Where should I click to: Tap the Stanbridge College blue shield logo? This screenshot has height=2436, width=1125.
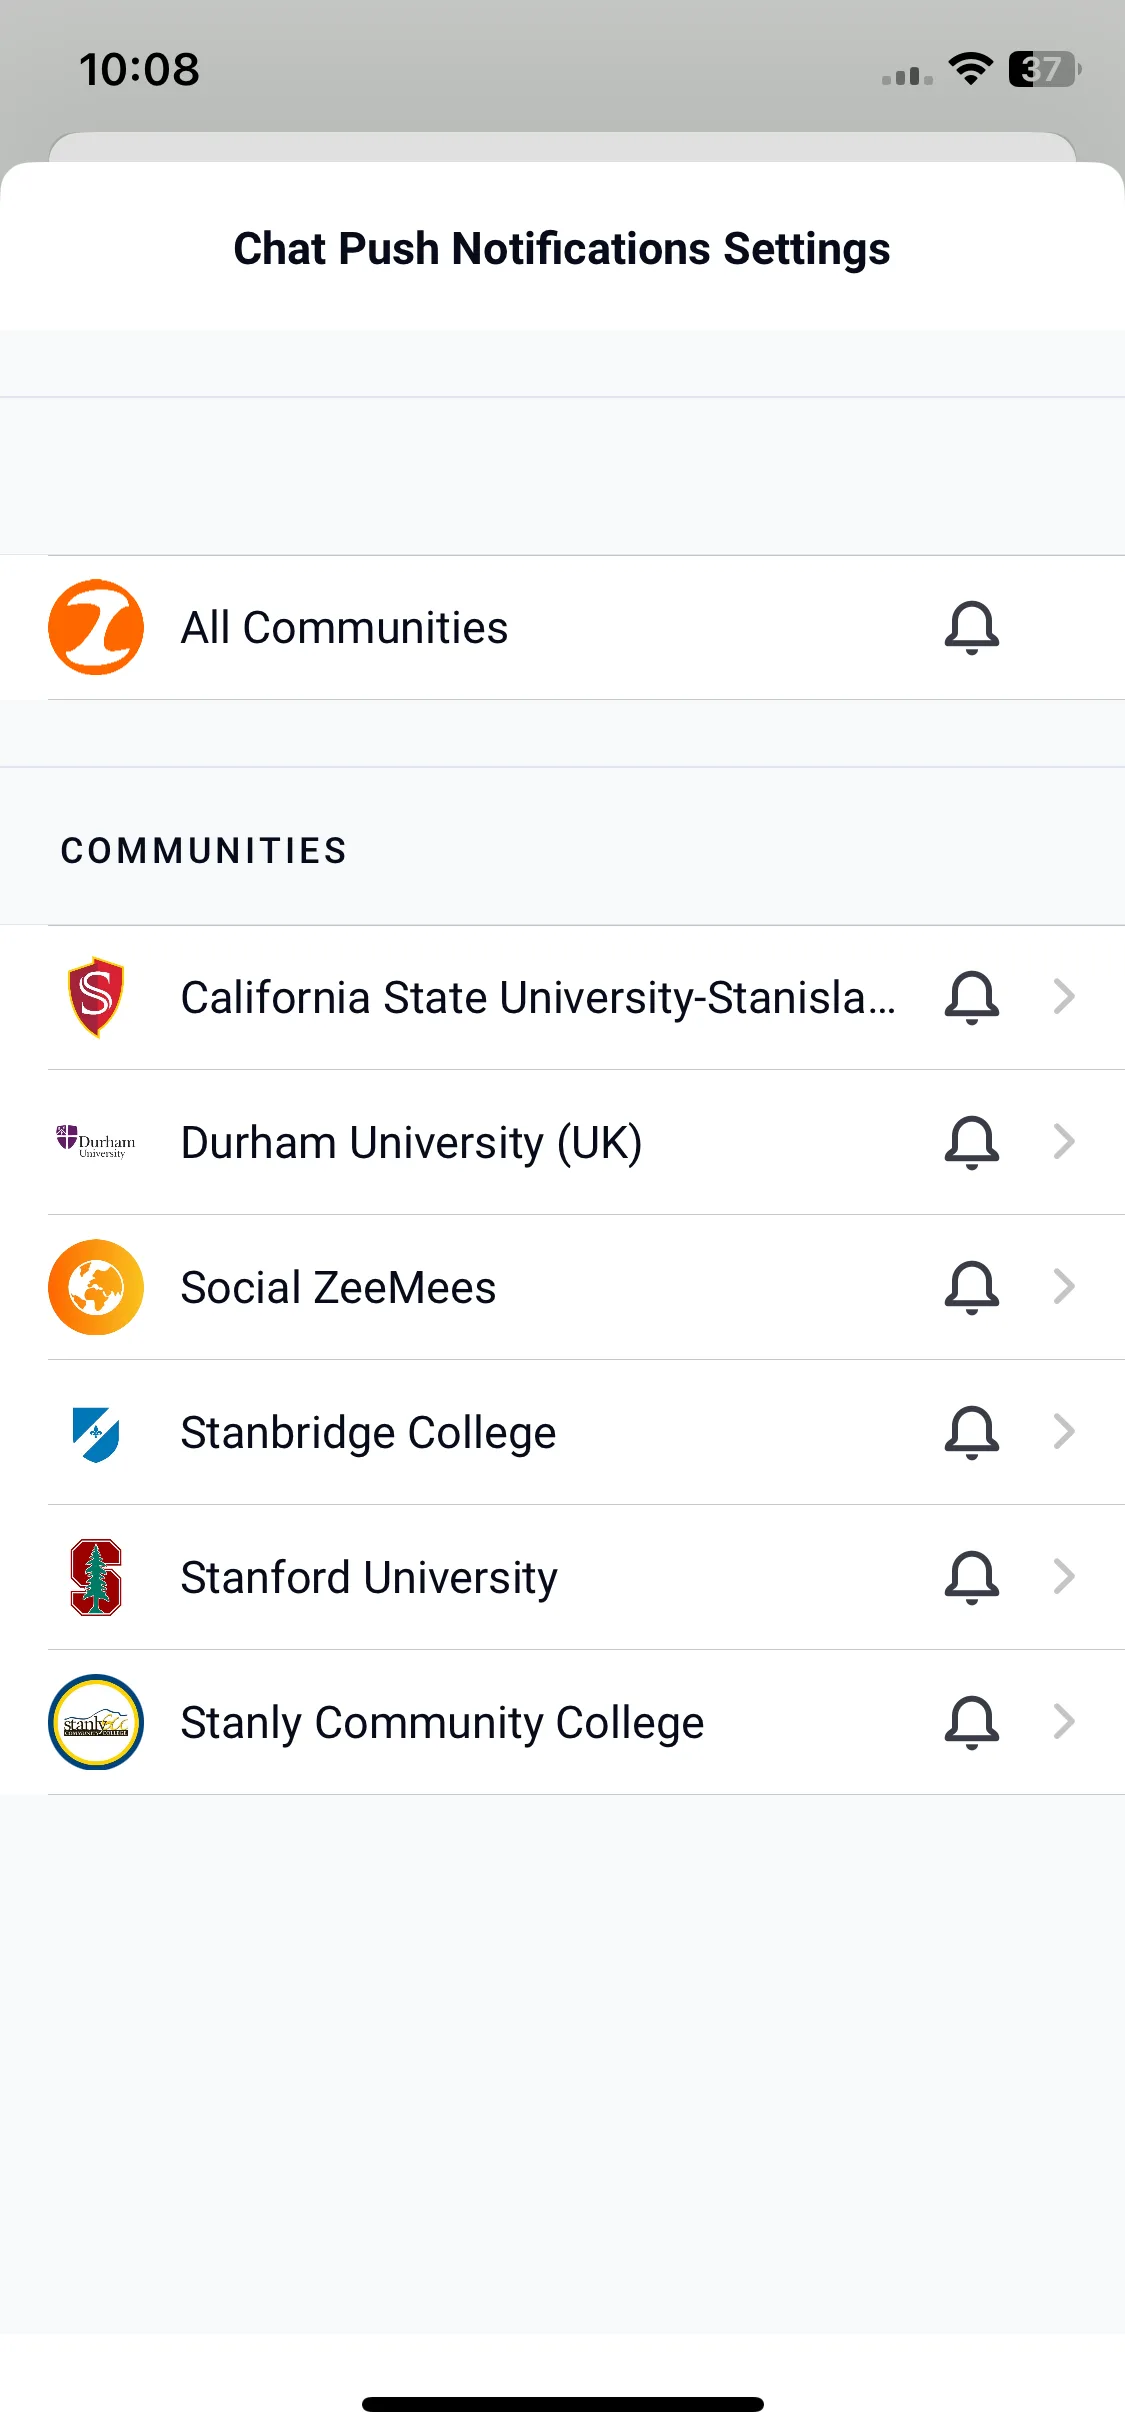coord(96,1433)
